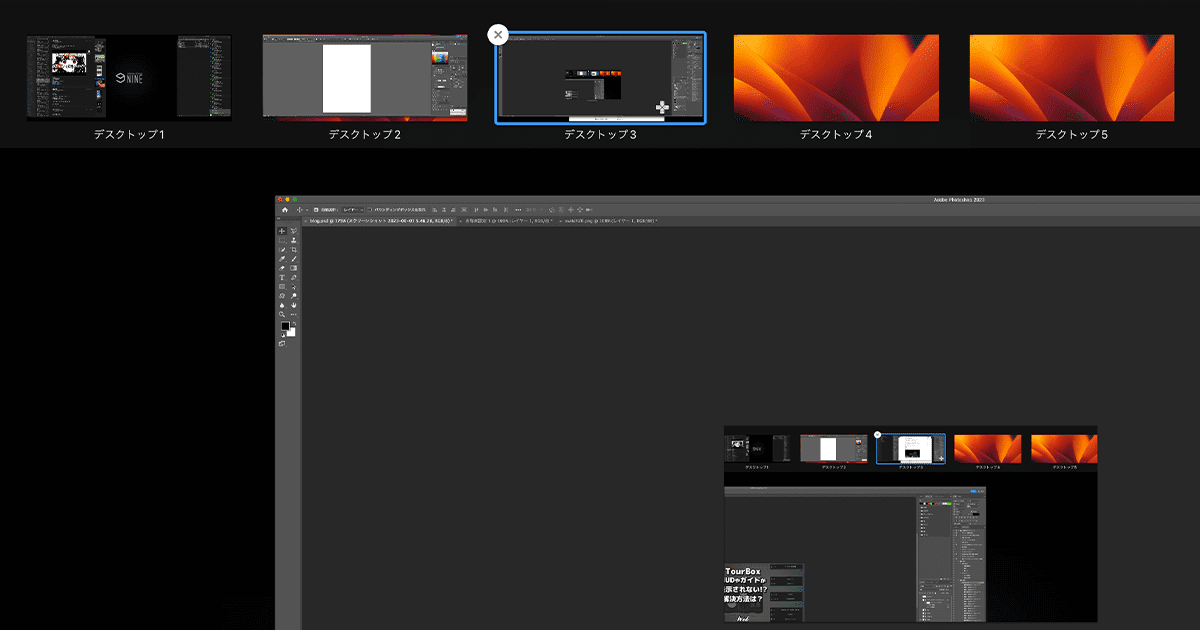Click the black foreground color swatch
1200x630 pixels.
point(284,327)
